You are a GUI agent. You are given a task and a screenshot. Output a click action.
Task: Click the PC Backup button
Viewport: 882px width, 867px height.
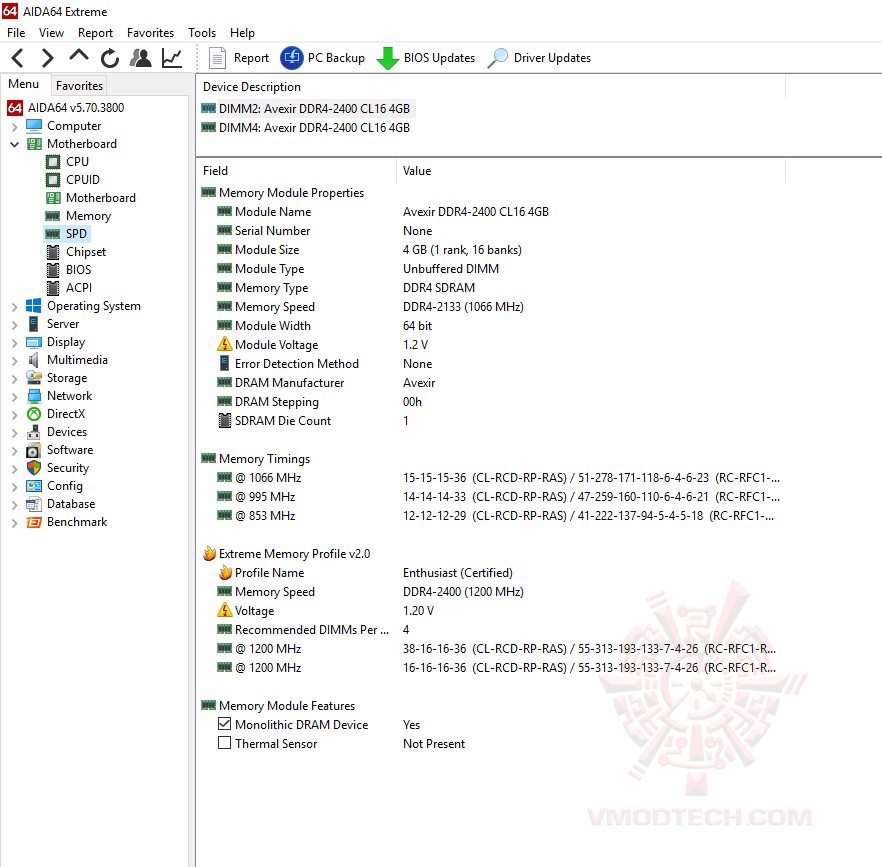(x=323, y=58)
